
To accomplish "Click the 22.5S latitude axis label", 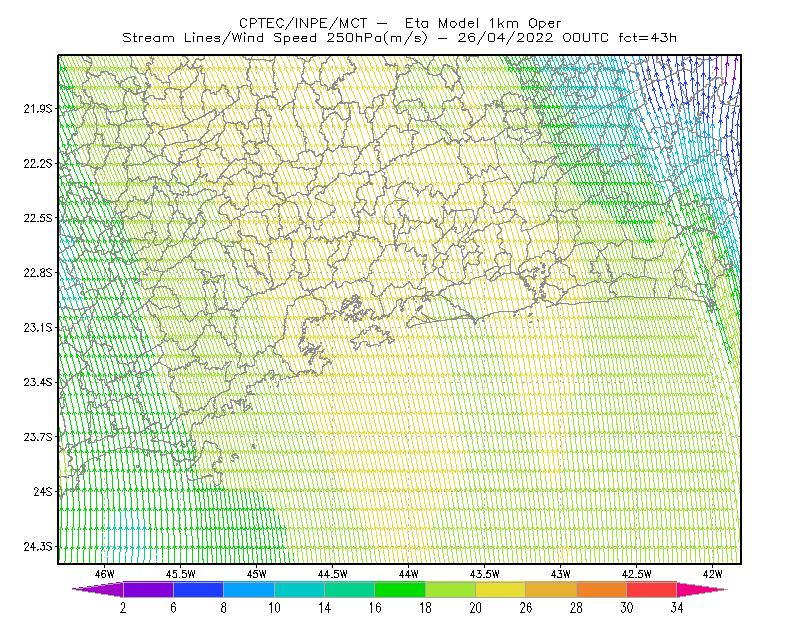I will (38, 218).
